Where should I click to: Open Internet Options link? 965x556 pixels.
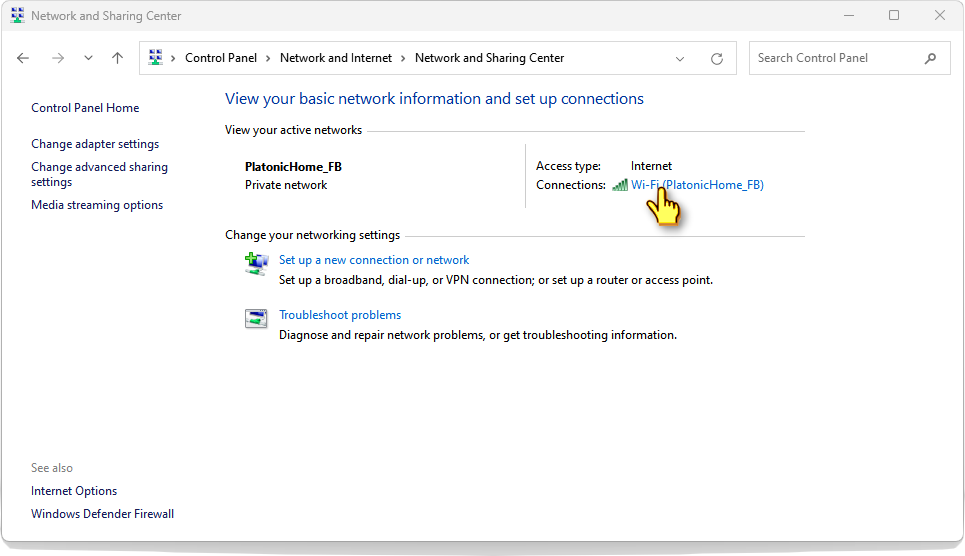(74, 491)
